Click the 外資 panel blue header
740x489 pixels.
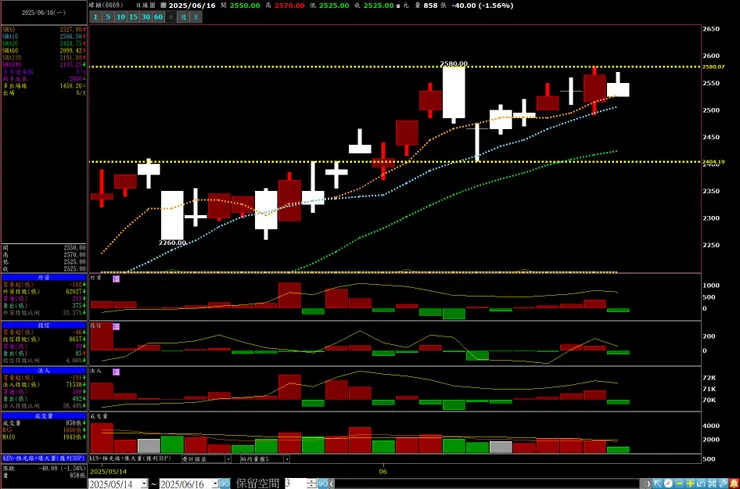point(44,278)
